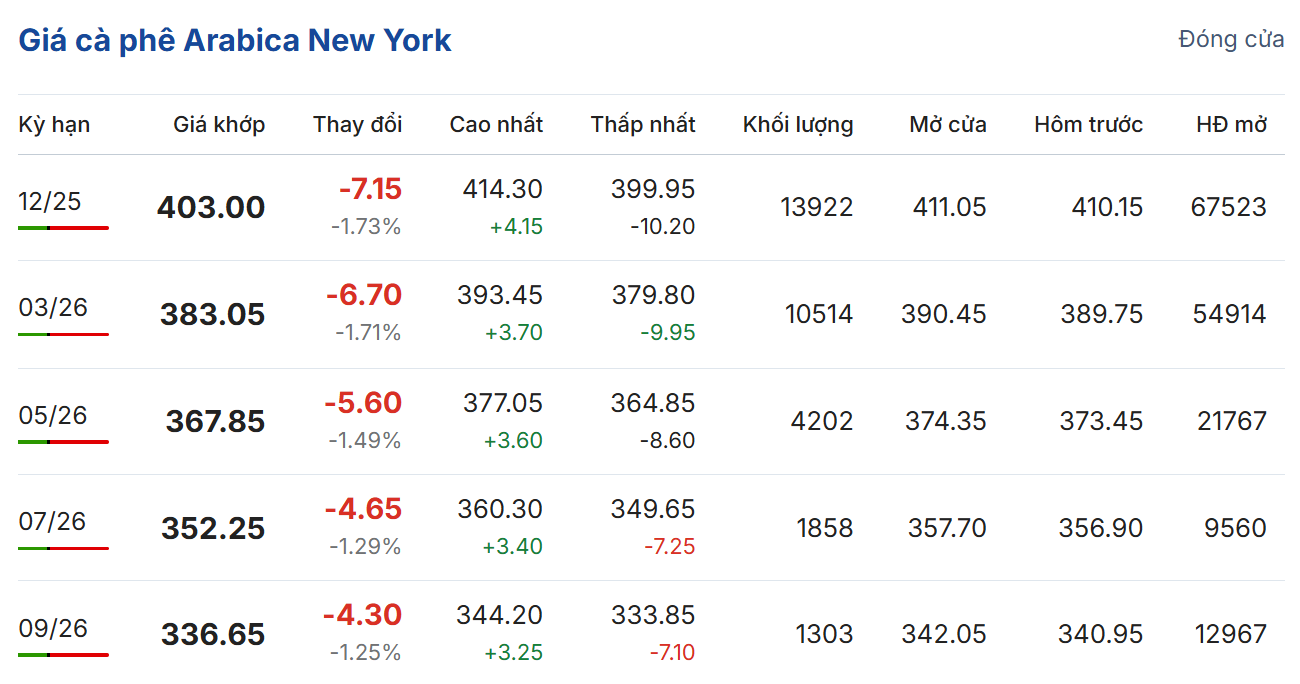The height and width of the screenshot is (684, 1300).
Task: Click the 'Hôm trước' column header
Action: point(1088,125)
